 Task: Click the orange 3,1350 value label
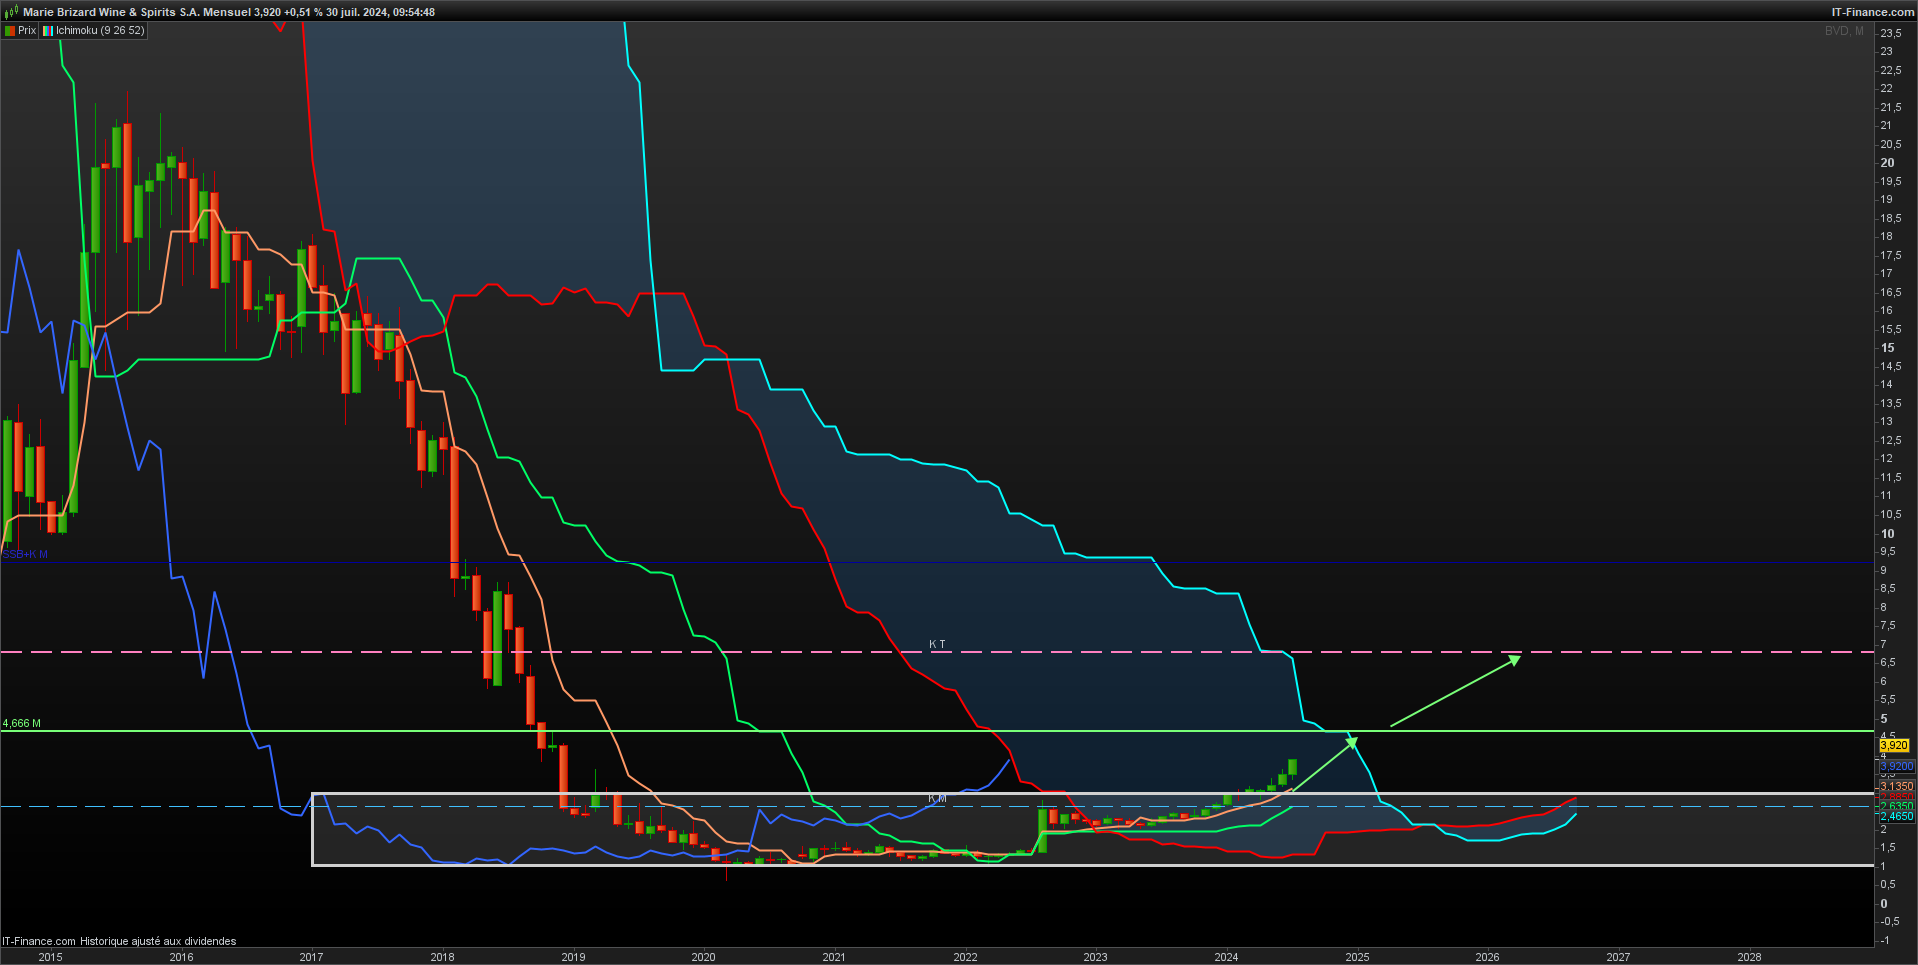click(x=1897, y=787)
